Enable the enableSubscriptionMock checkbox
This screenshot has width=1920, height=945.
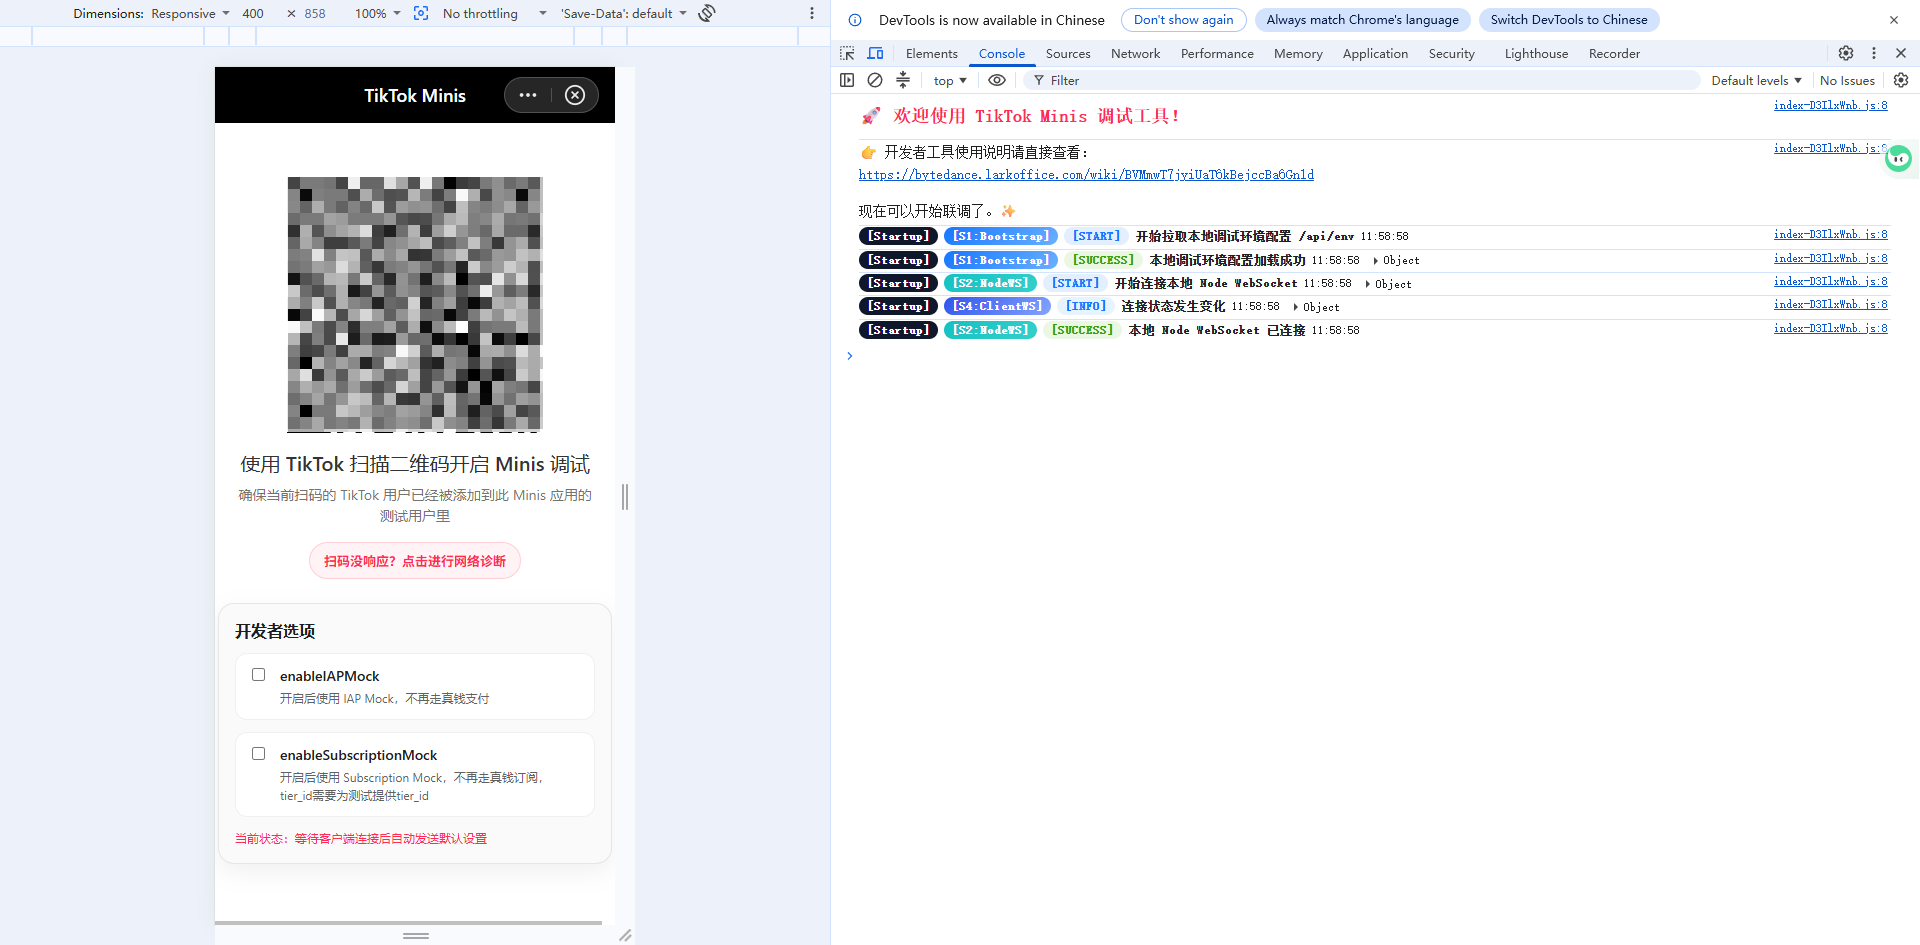(259, 754)
